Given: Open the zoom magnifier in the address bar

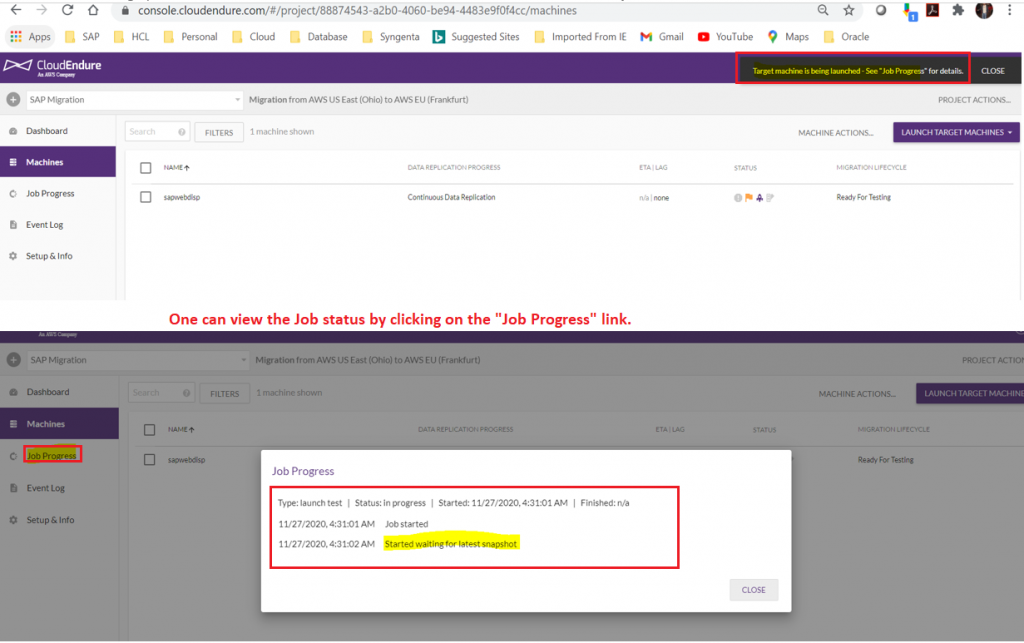Looking at the screenshot, I should (823, 10).
